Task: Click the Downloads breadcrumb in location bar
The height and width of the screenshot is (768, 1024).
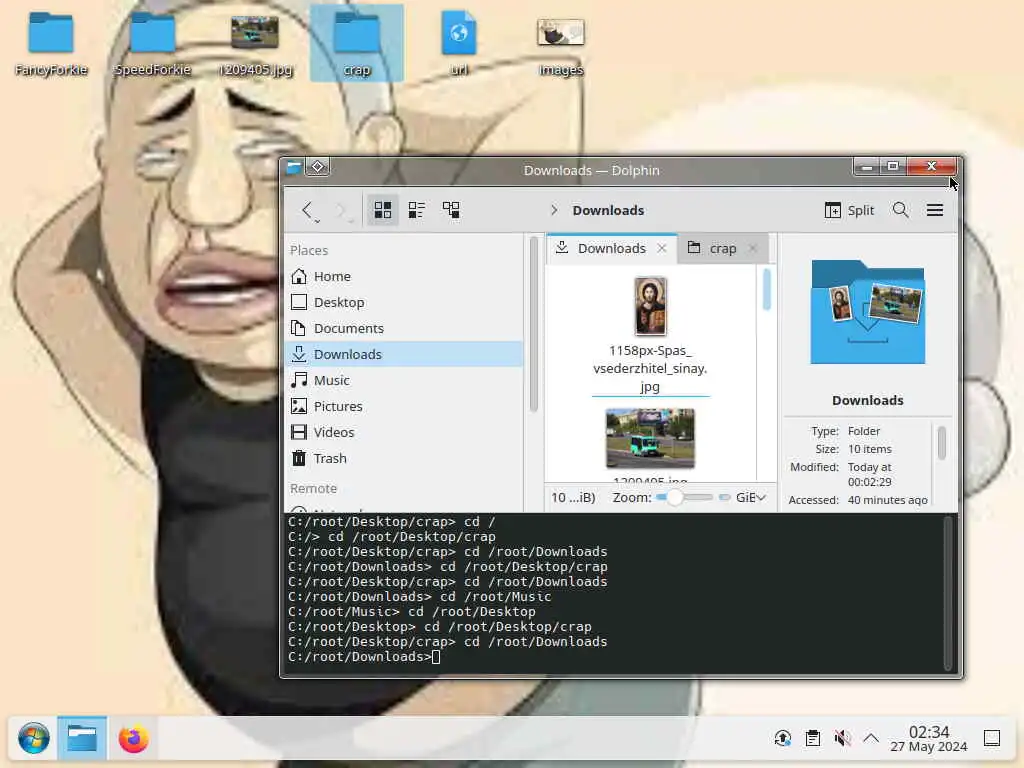Action: coord(608,210)
